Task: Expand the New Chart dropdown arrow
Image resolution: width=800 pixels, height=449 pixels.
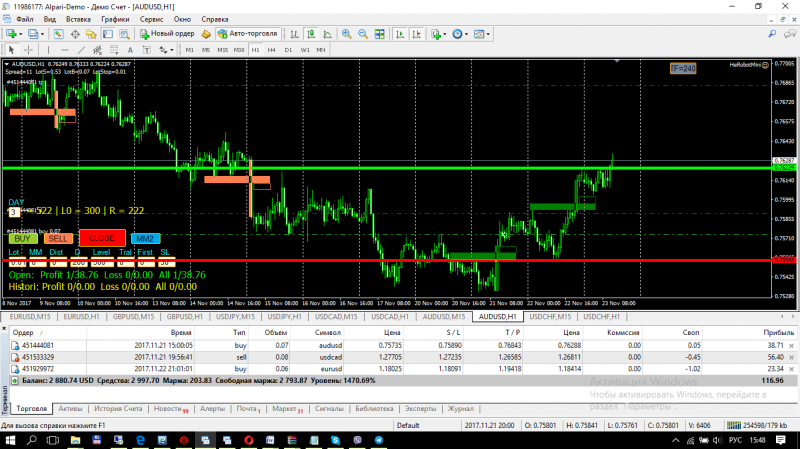Action: [x=22, y=33]
